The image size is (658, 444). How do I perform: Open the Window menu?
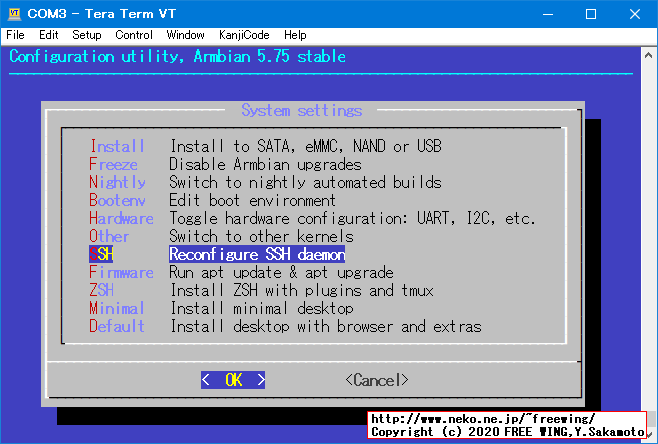(185, 35)
